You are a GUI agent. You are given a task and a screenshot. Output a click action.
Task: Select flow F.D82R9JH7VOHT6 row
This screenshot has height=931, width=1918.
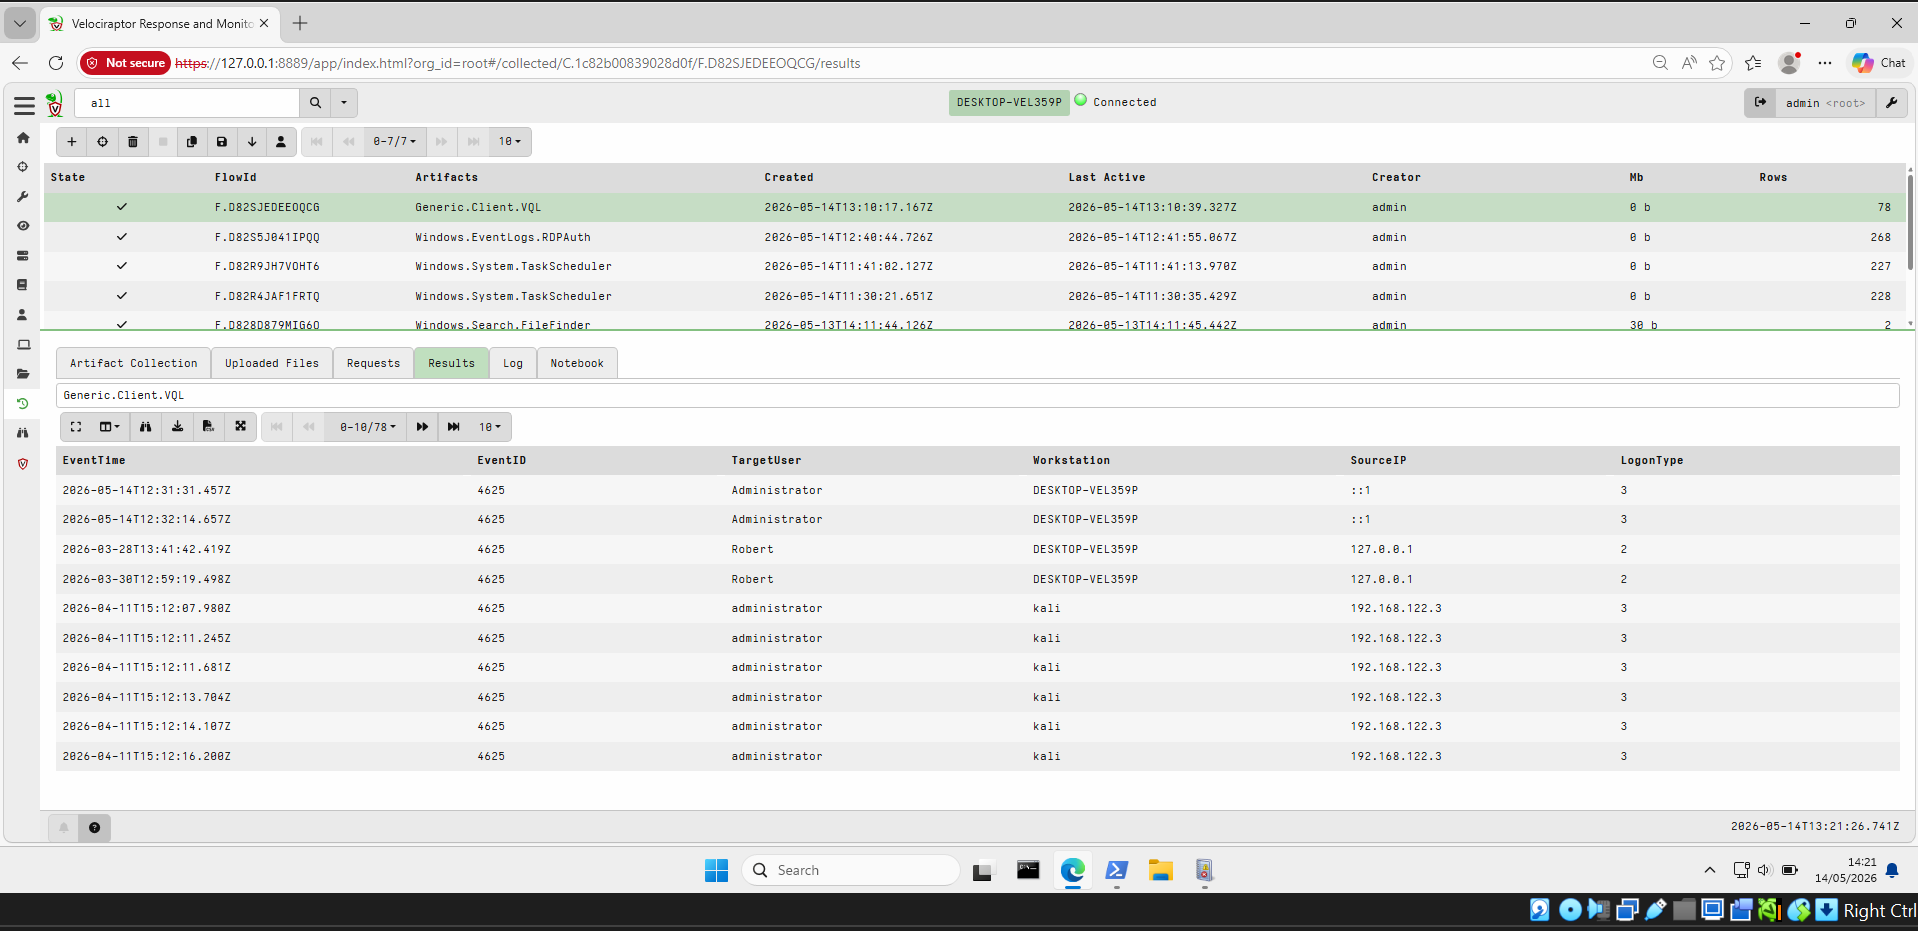(975, 266)
